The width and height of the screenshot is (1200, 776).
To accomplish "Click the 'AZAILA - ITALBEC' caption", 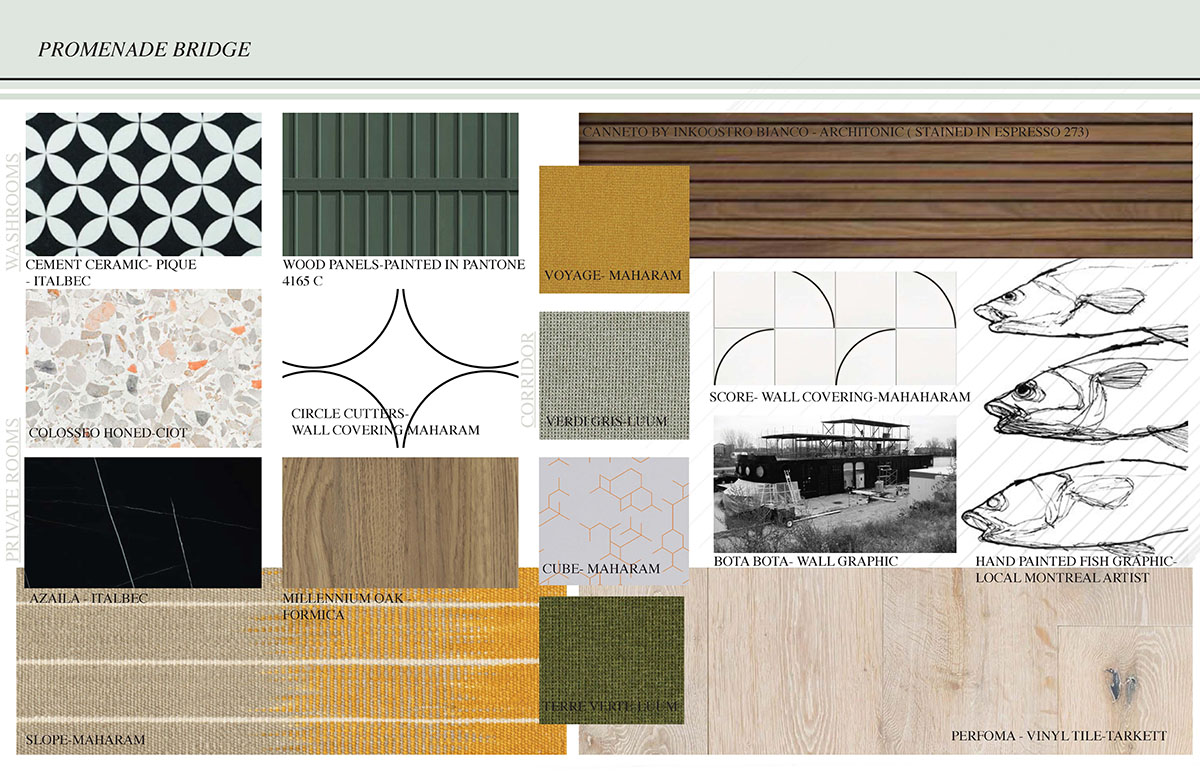I will point(89,598).
